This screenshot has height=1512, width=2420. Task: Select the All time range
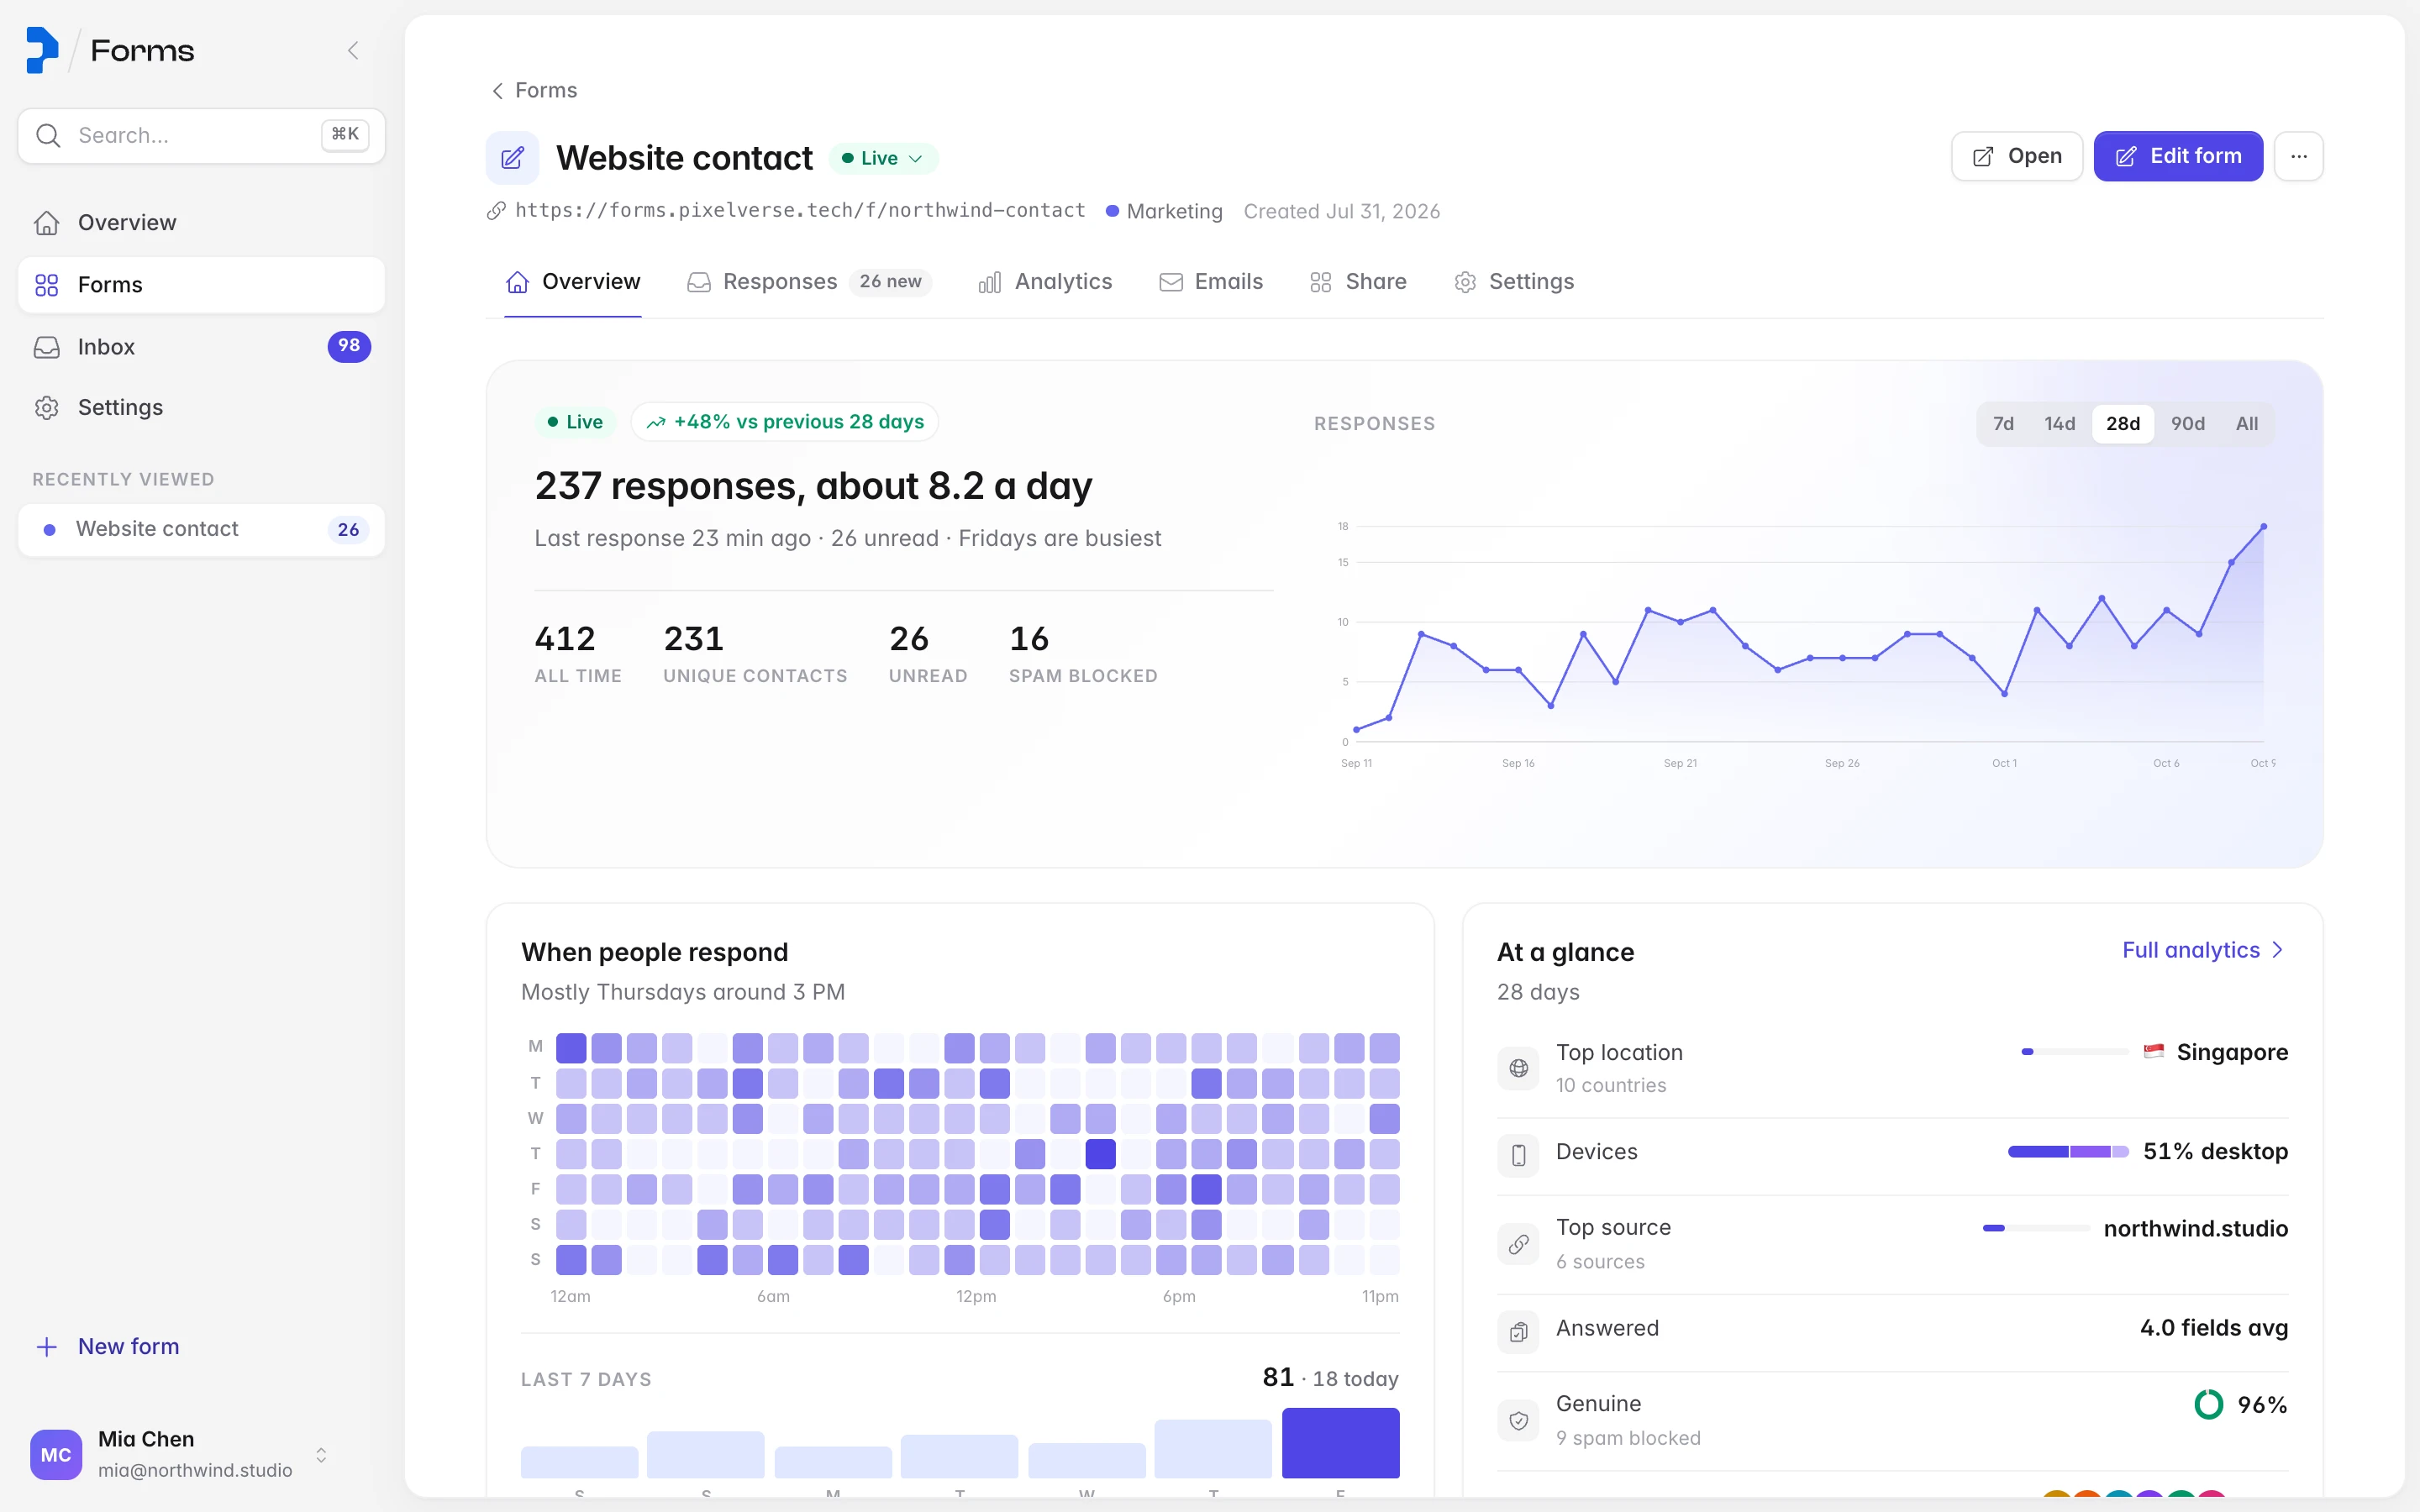[2246, 423]
